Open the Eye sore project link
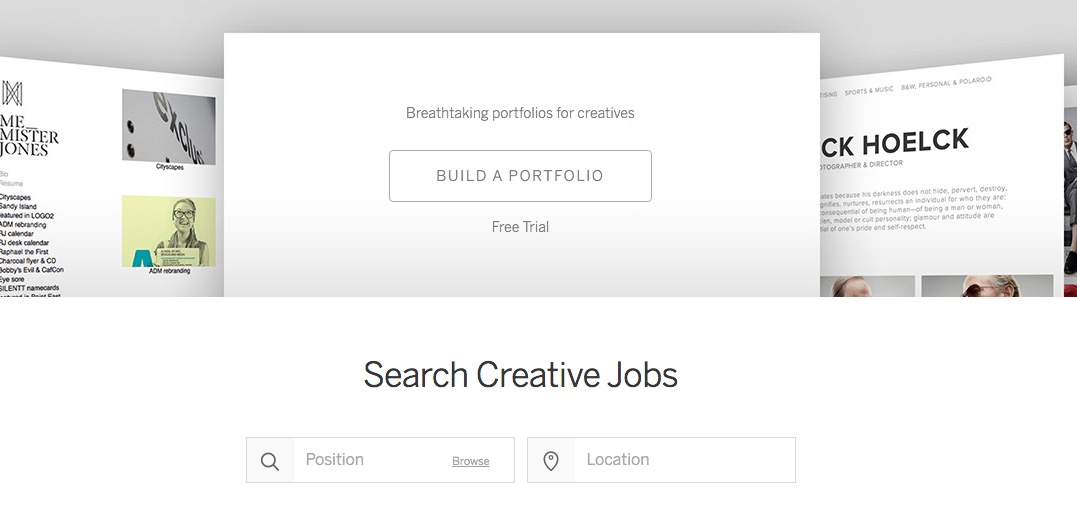This screenshot has height=524, width=1077. coord(12,280)
